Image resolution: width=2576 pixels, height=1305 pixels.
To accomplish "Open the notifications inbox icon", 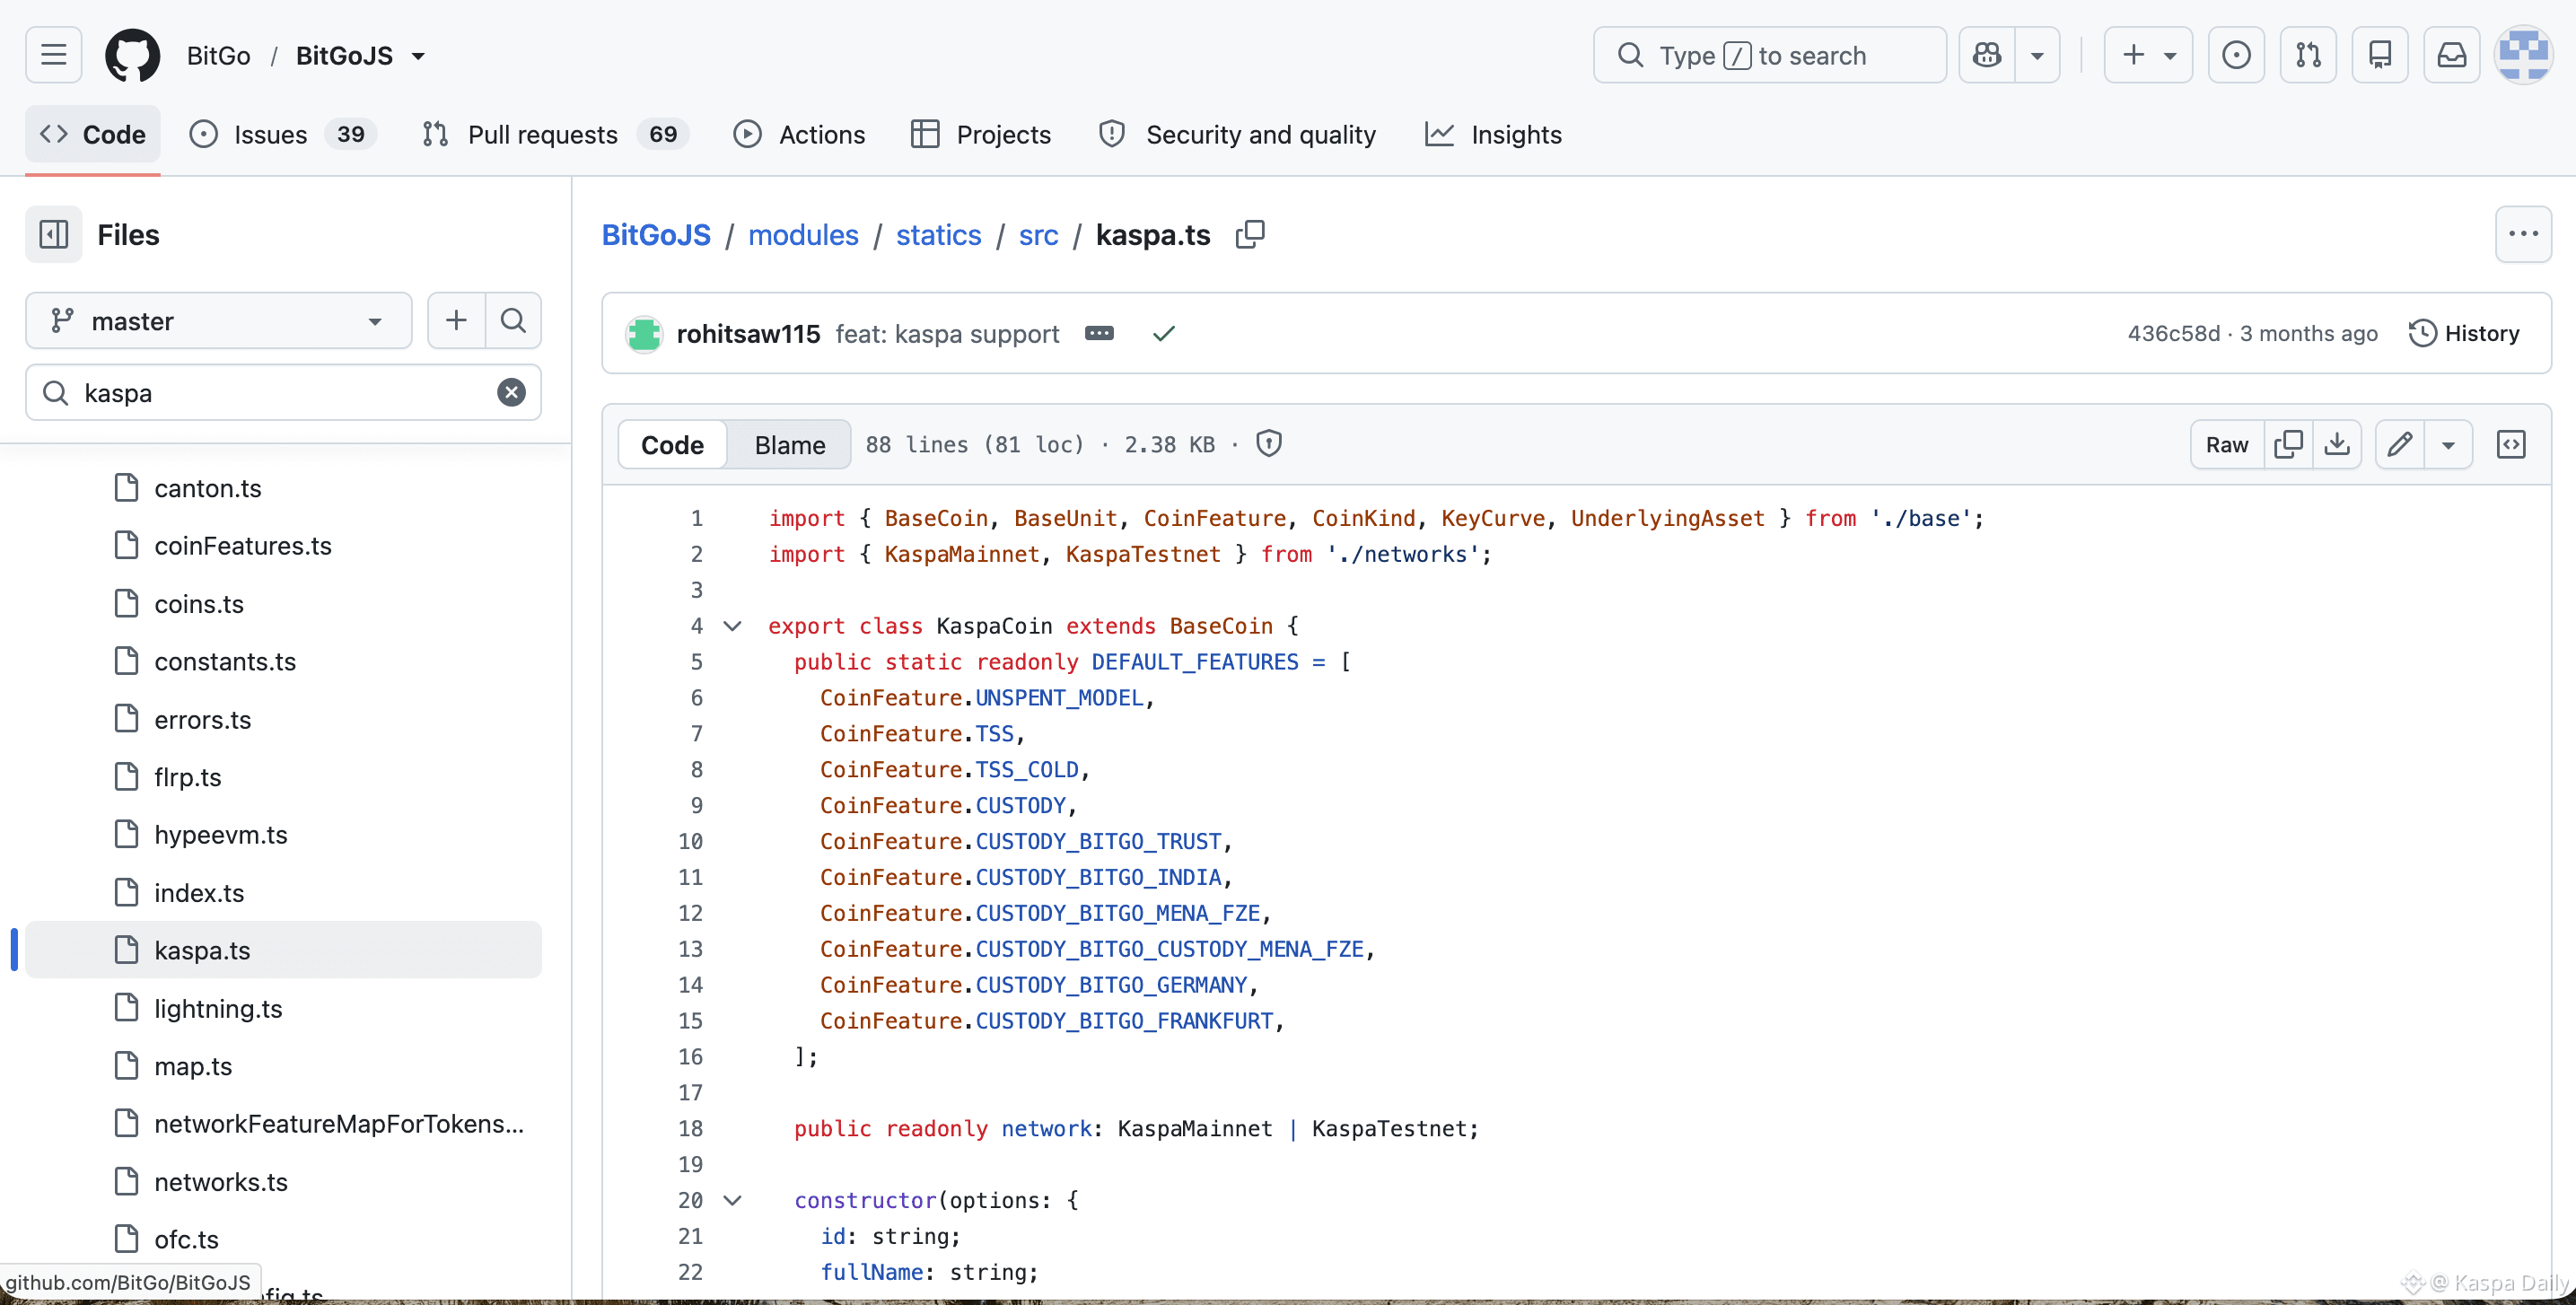I will click(2452, 55).
